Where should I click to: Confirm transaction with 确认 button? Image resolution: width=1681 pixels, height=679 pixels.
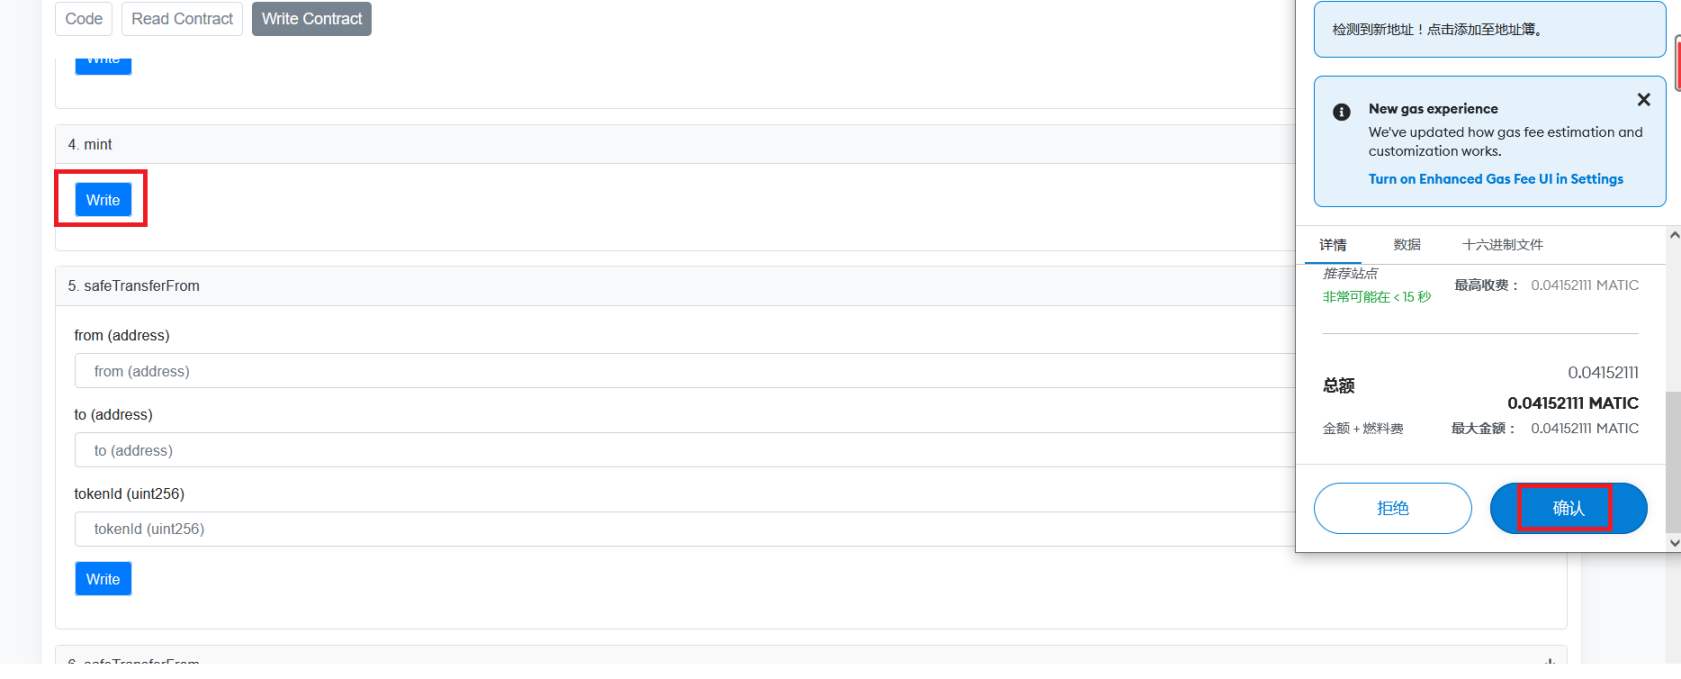[1567, 508]
